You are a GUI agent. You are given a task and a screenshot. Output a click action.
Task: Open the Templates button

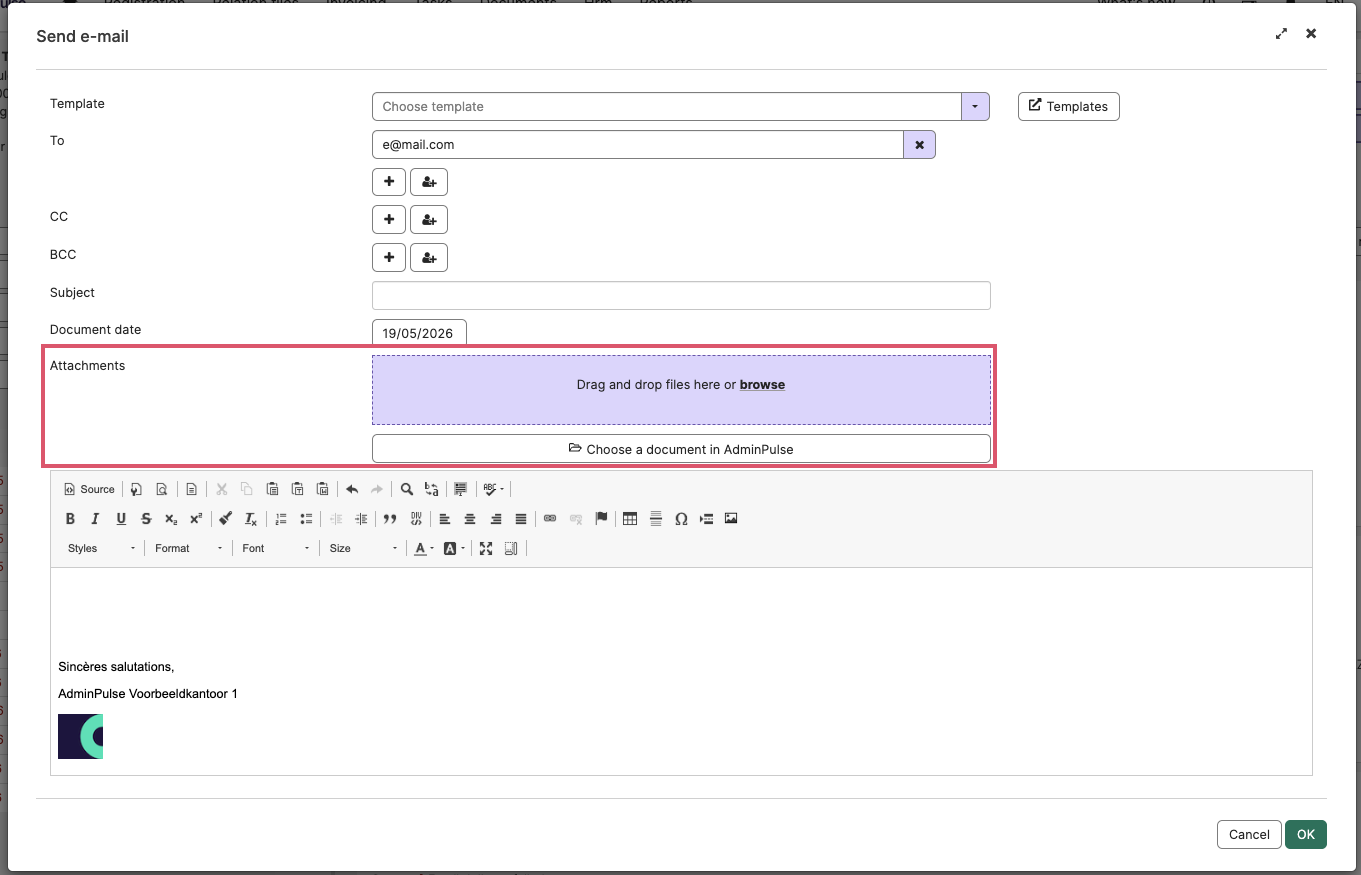point(1068,106)
